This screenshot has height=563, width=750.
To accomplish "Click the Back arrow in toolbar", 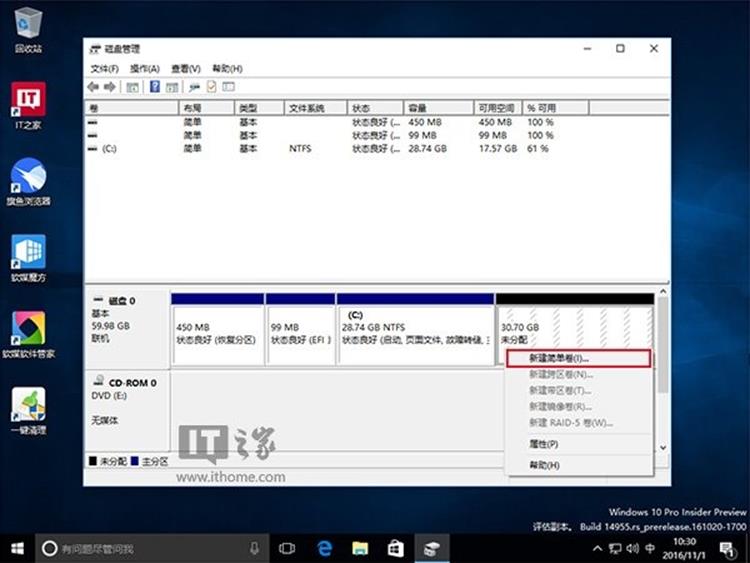I will coord(94,87).
